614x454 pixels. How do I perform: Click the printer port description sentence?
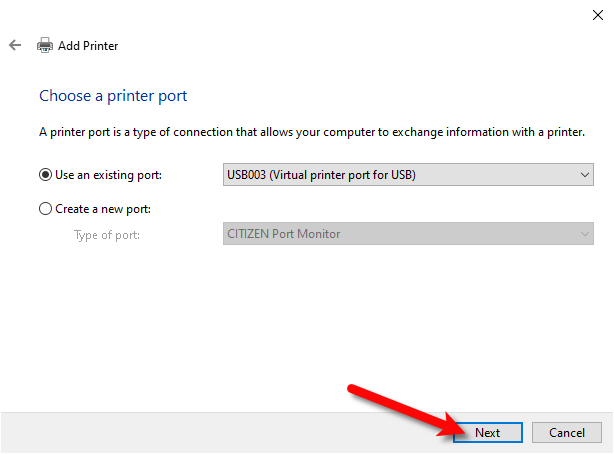pos(312,132)
